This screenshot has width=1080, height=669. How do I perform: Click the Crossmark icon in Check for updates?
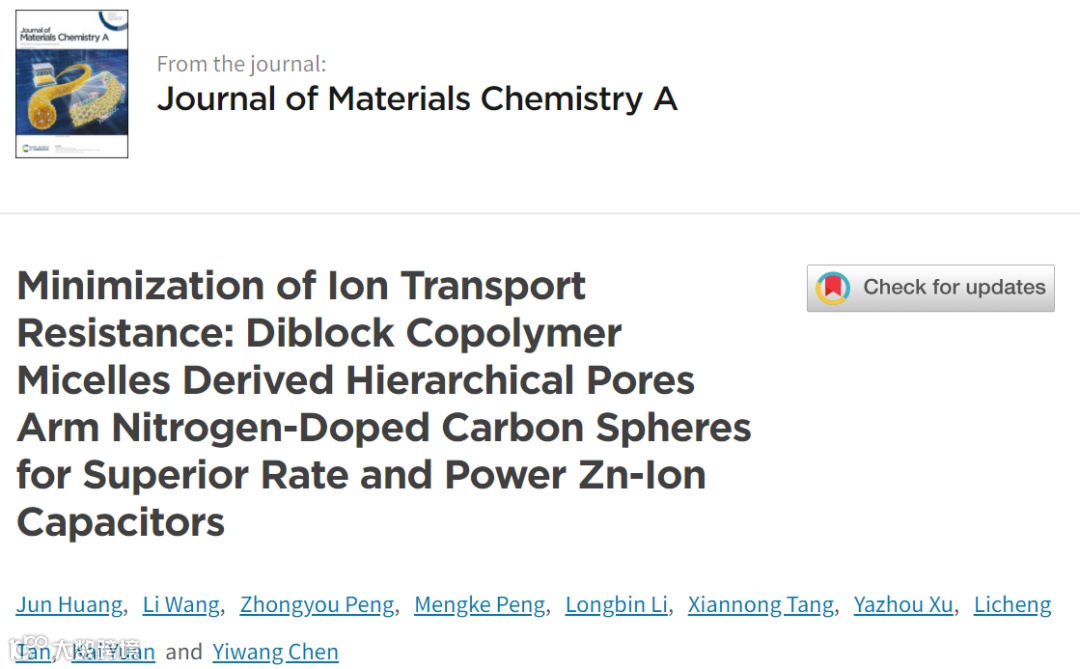[833, 288]
